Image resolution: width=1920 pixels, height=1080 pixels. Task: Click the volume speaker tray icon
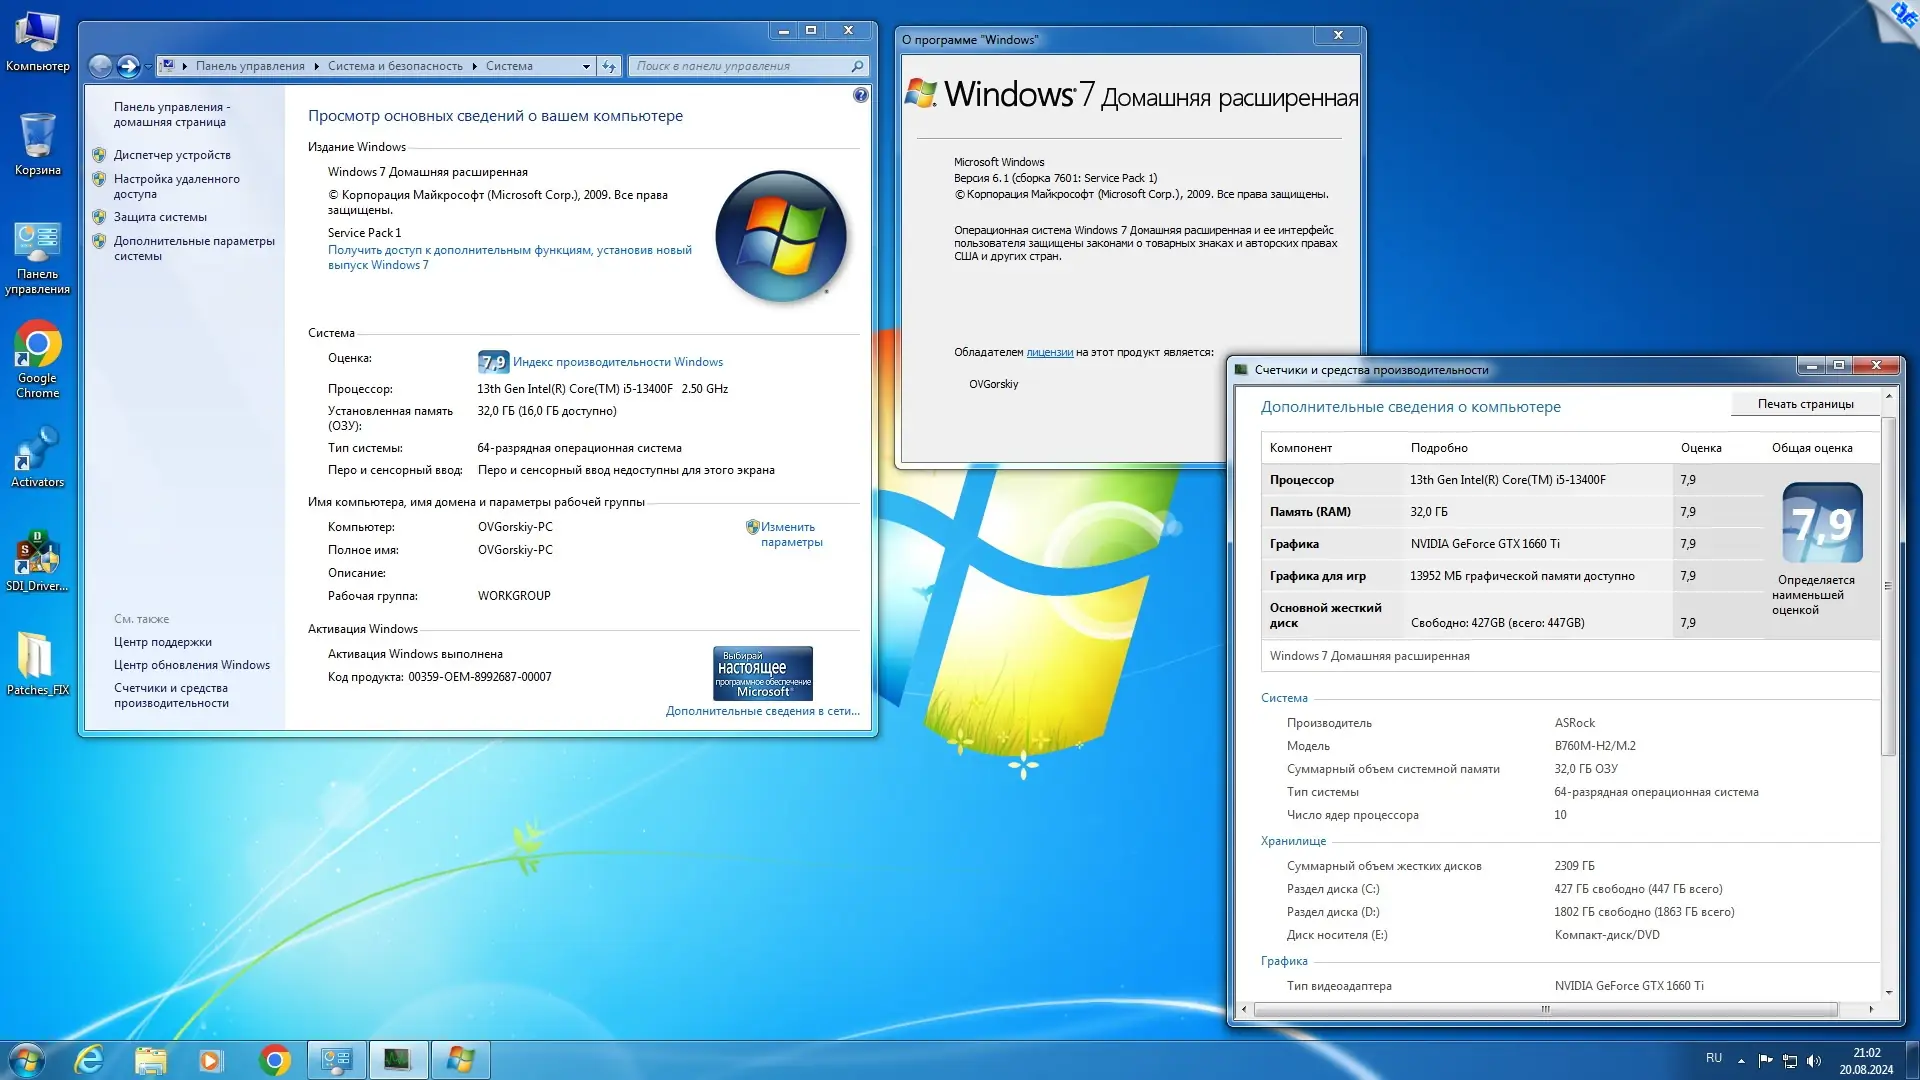point(1814,1061)
